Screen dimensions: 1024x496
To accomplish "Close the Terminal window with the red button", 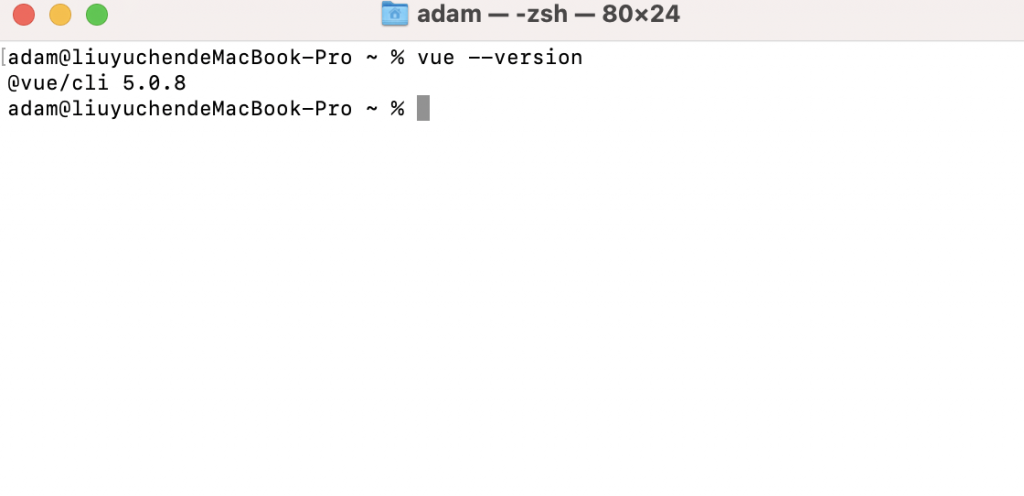I will (24, 14).
